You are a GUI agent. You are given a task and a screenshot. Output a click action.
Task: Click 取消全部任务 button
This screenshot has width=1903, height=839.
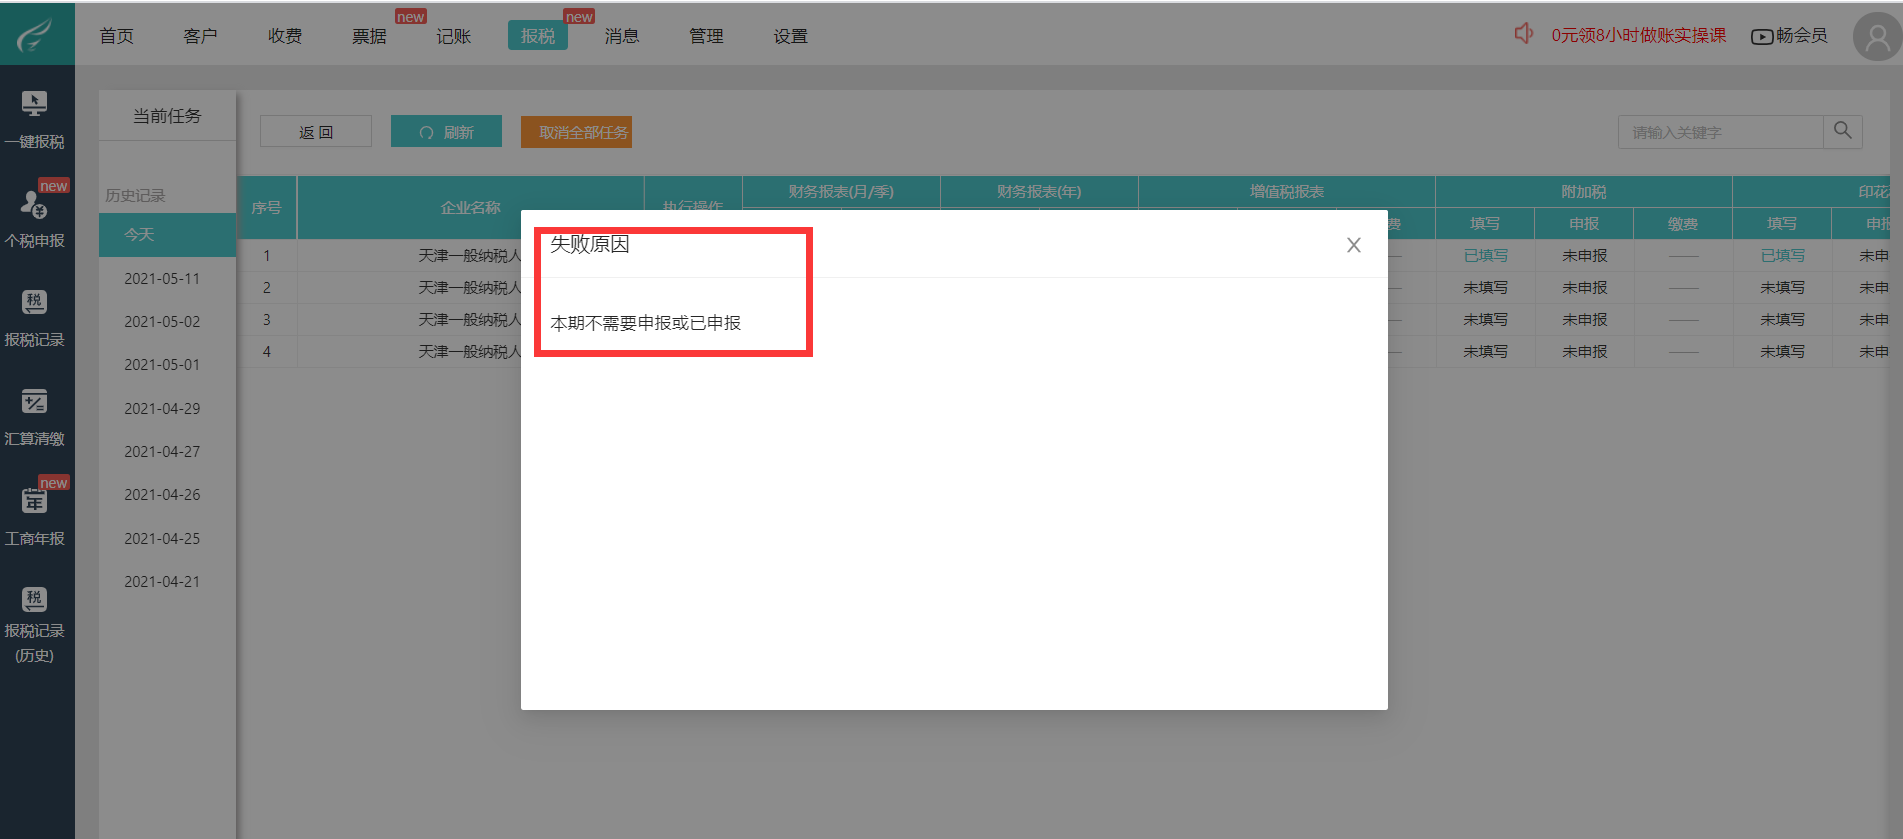[576, 132]
